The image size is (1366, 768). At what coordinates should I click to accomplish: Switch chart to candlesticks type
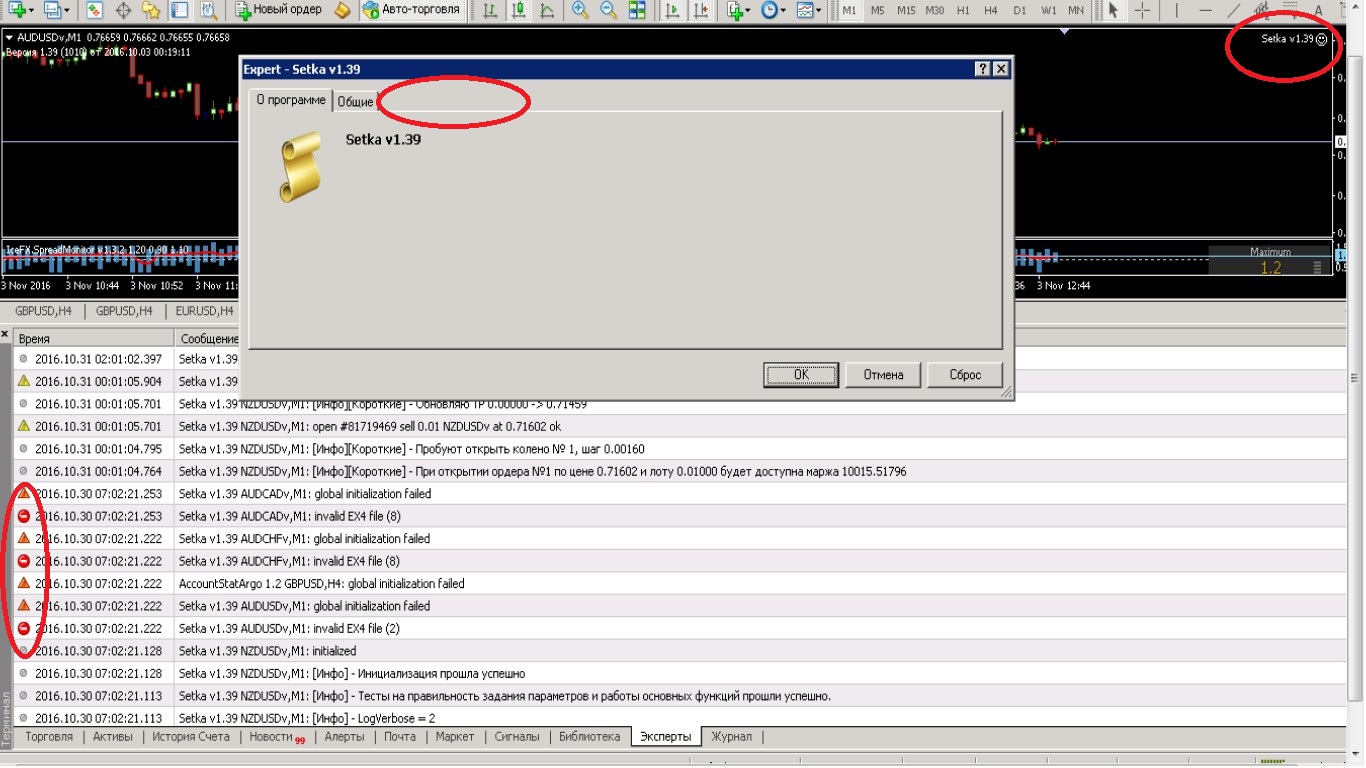pos(518,10)
